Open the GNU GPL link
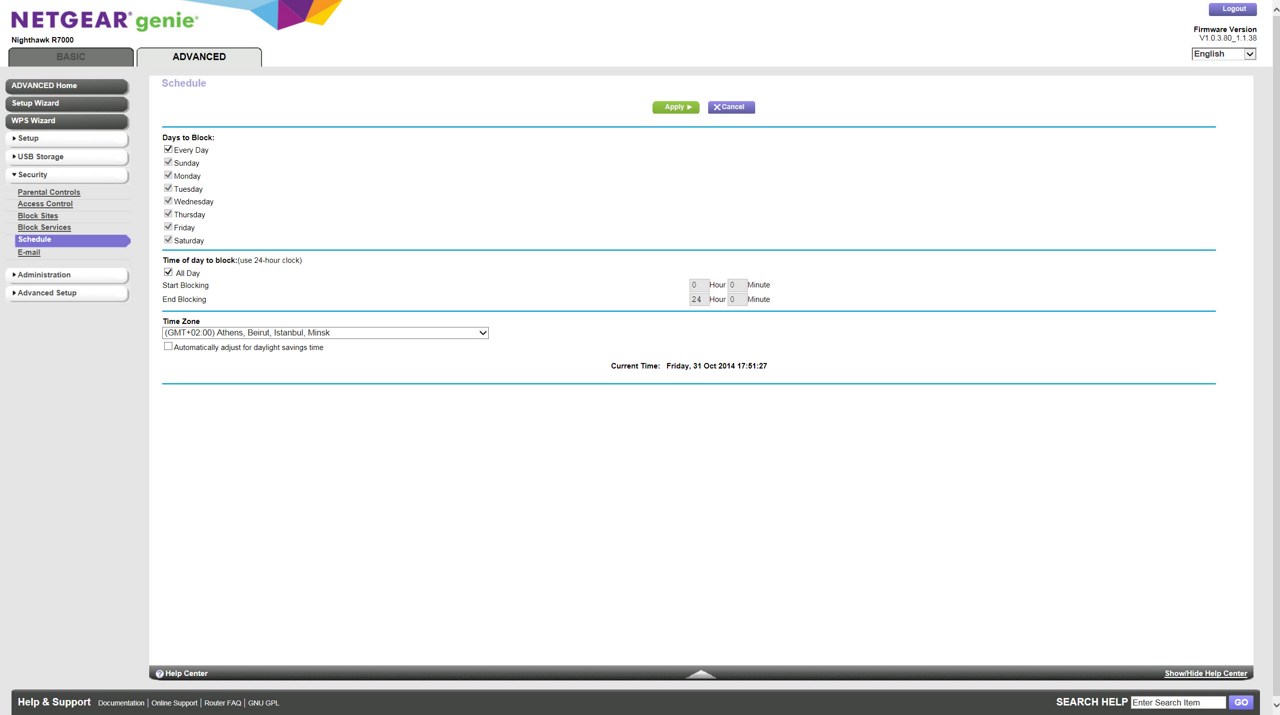The height and width of the screenshot is (715, 1280). point(264,703)
